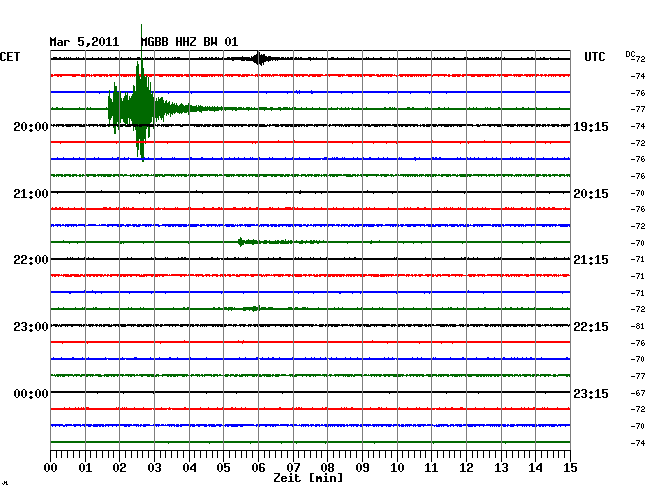Click the large earthquake waveform on green trace
Viewport: 650px width, 494px height.
coord(142,109)
